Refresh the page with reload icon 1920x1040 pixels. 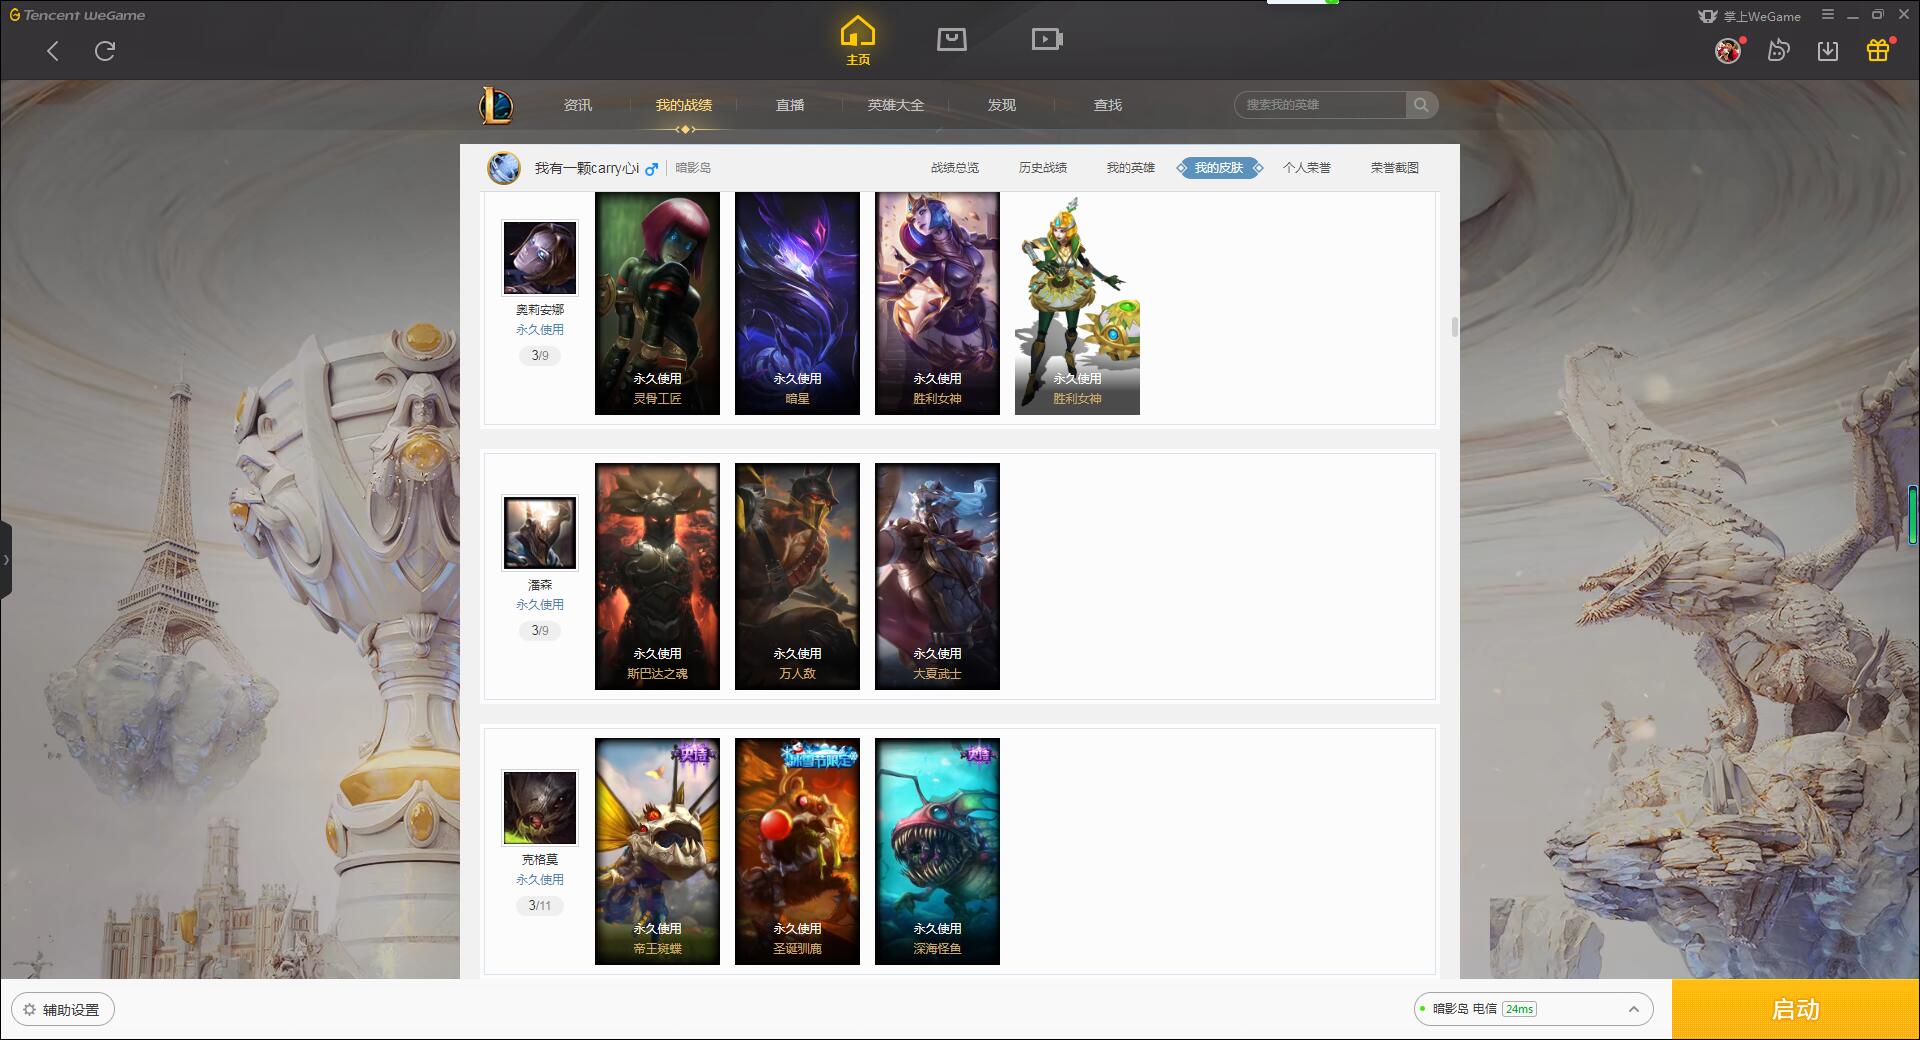click(x=105, y=51)
